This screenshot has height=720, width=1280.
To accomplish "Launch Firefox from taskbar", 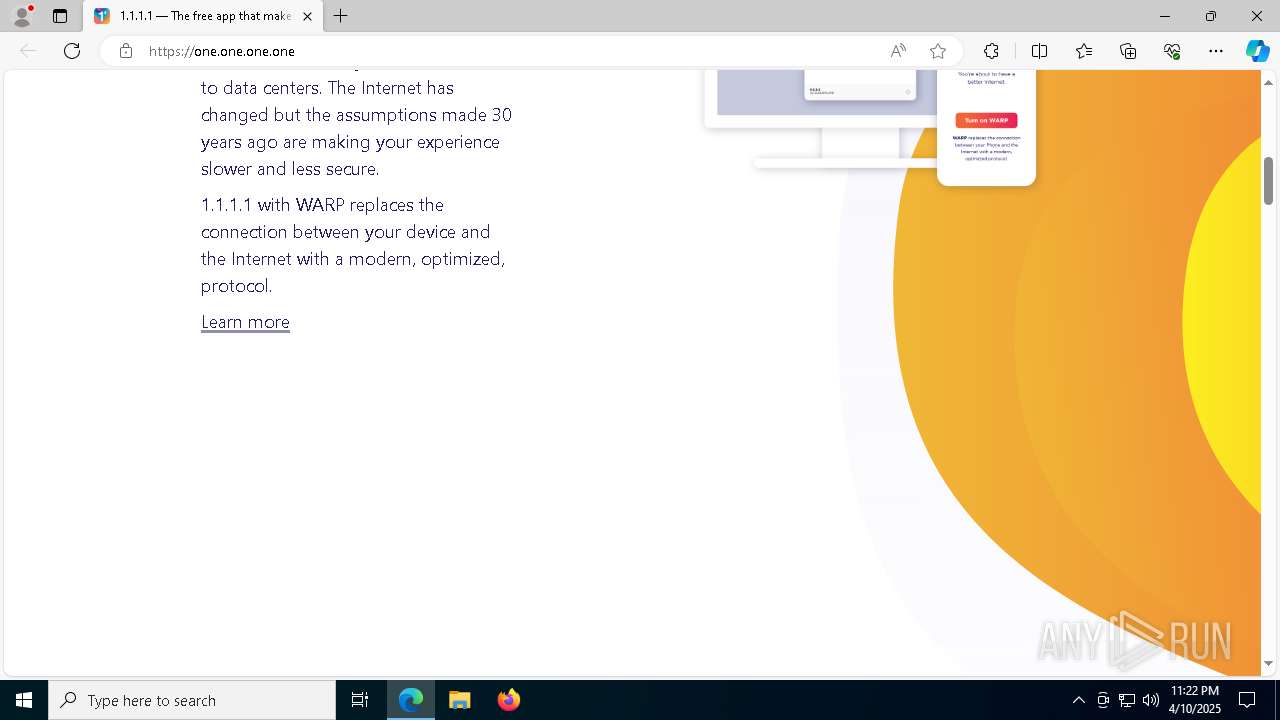I will pyautogui.click(x=508, y=700).
